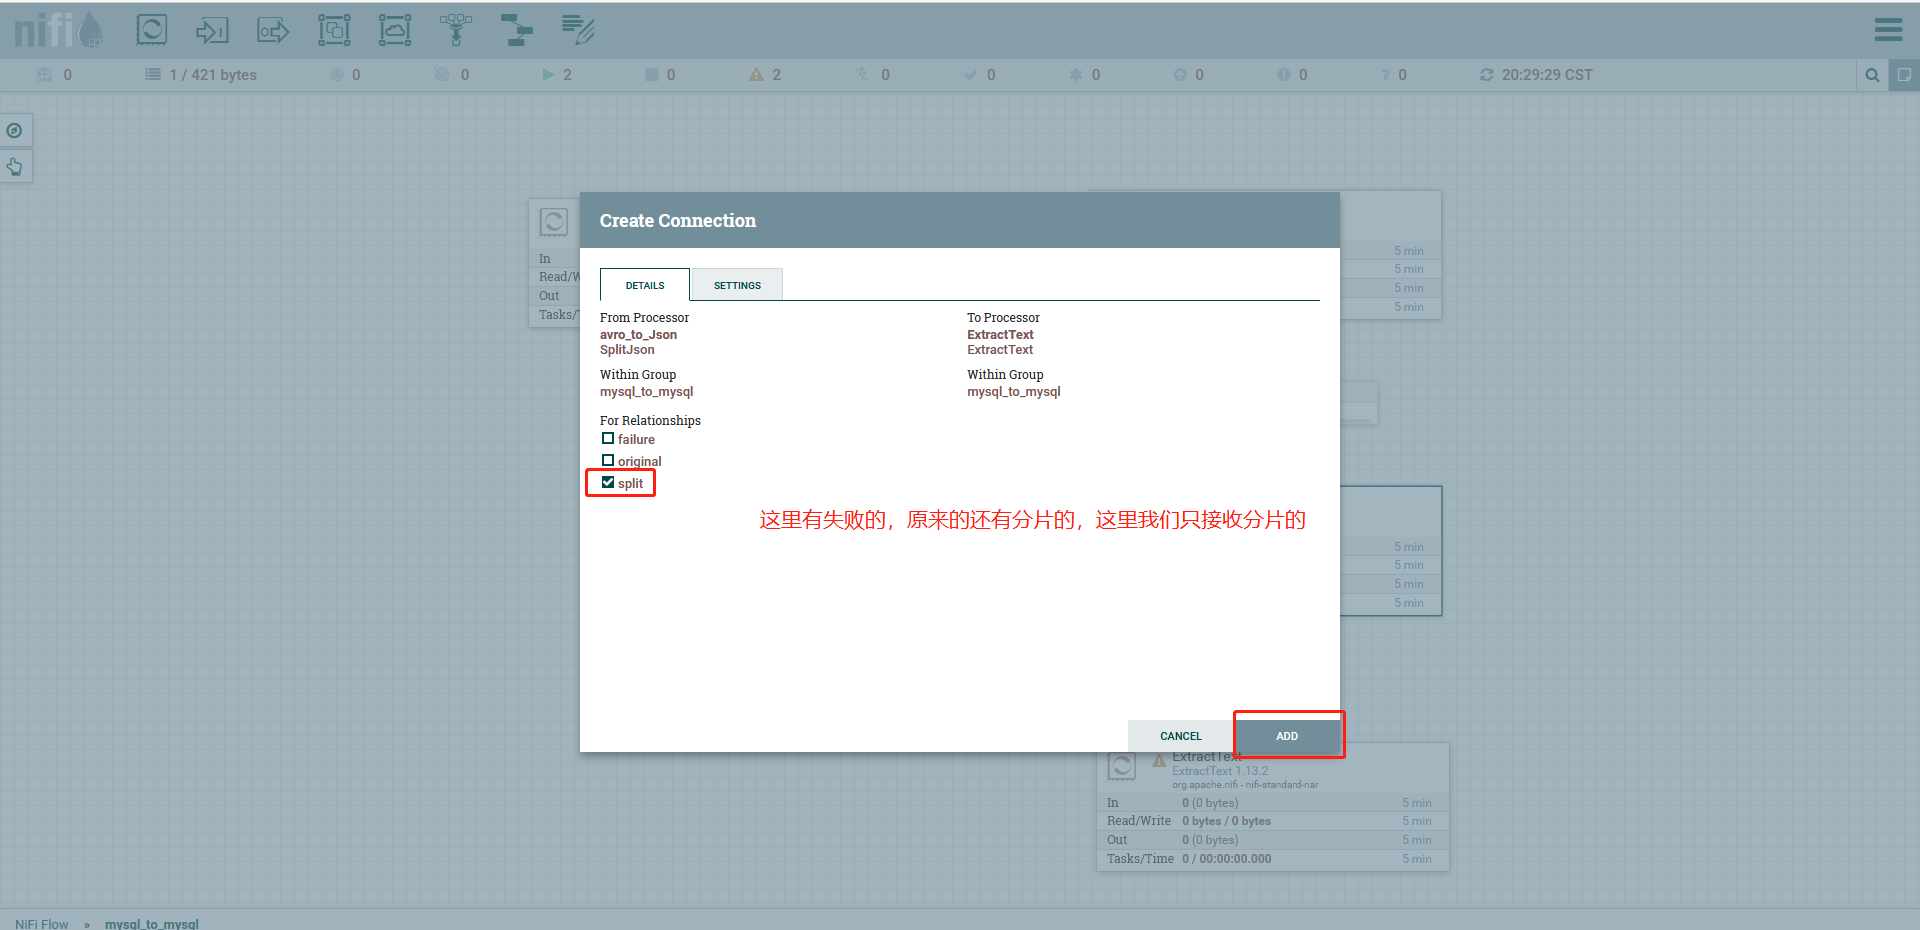This screenshot has height=930, width=1920.
Task: Click the invalid components warning icon
Action: tap(756, 74)
